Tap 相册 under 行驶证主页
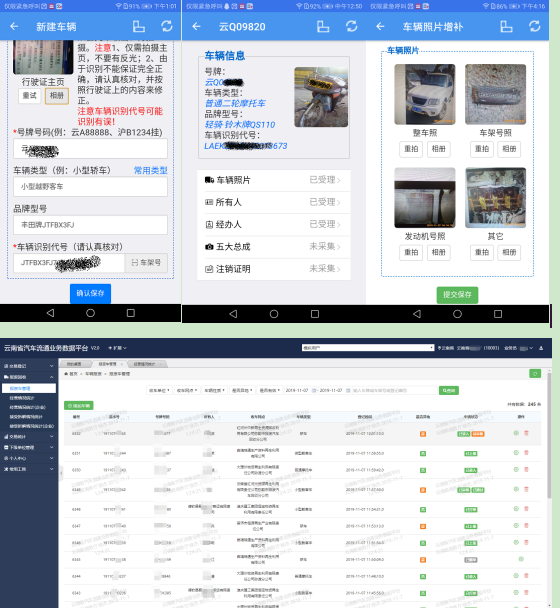 (x=57, y=96)
